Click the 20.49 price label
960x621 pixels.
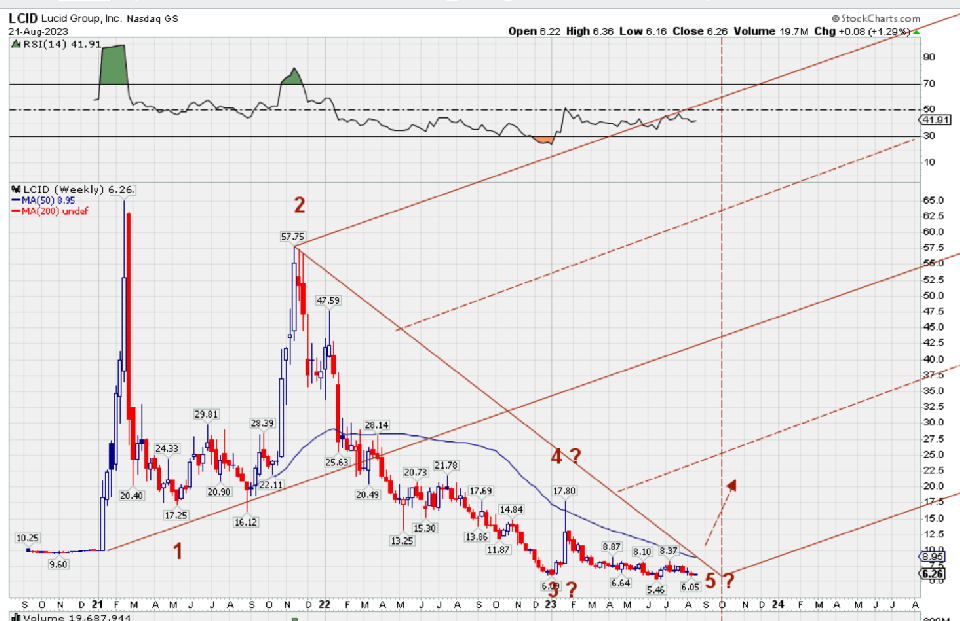(368, 494)
